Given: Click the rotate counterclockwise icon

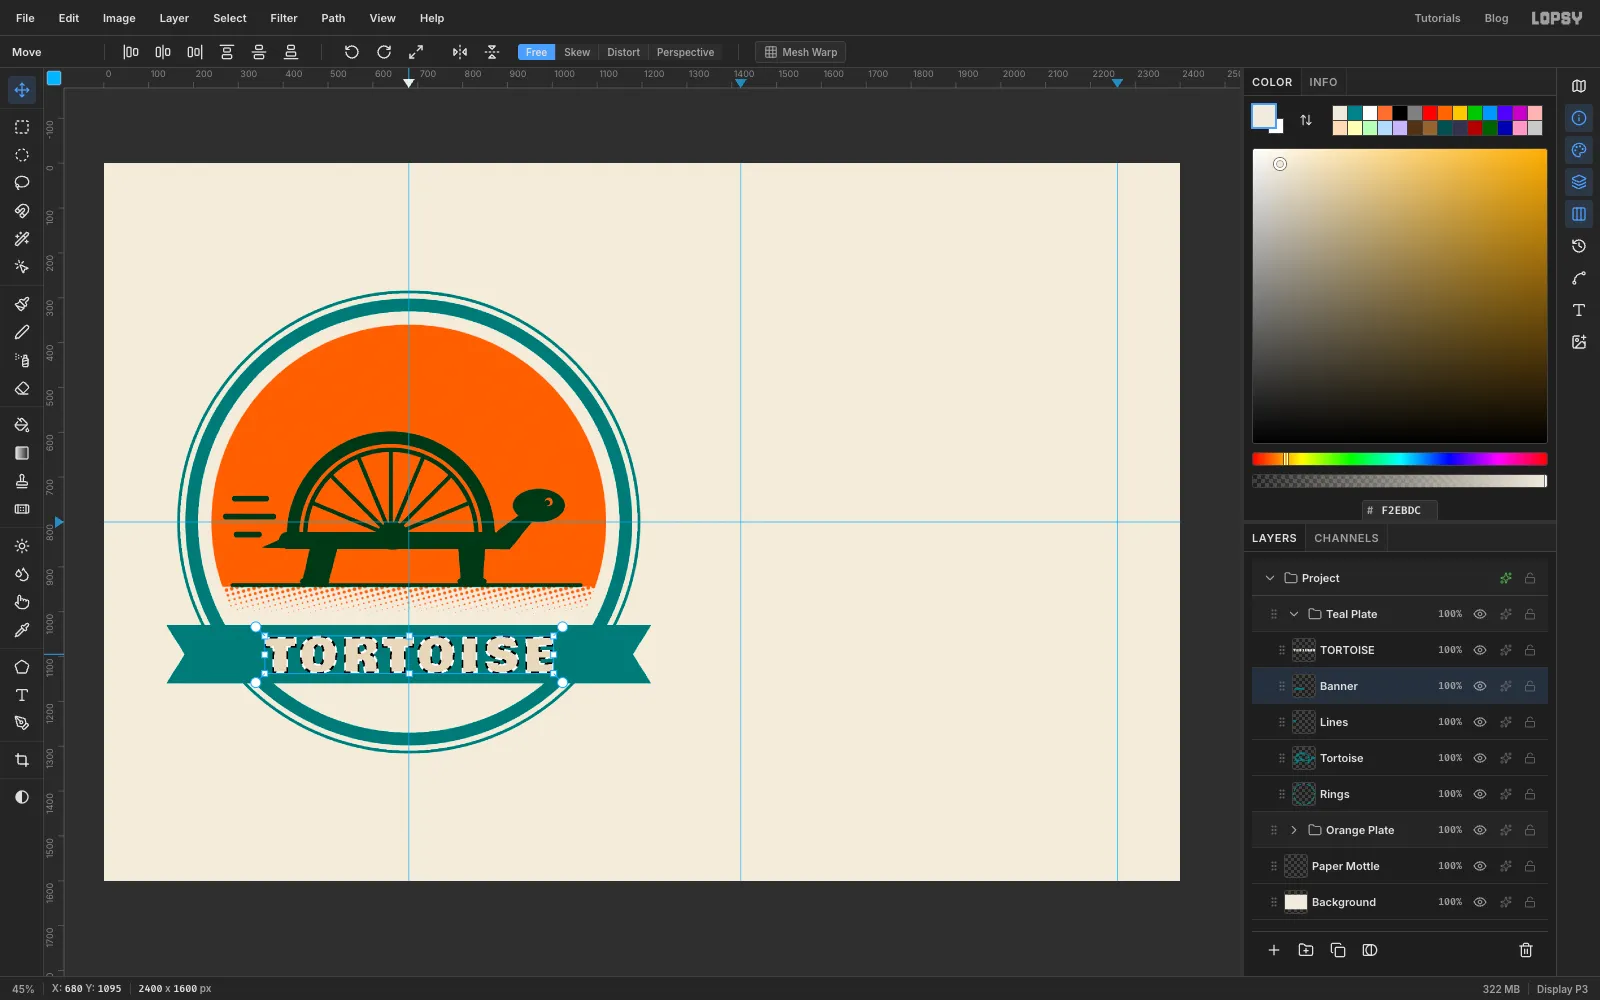Looking at the screenshot, I should (x=351, y=52).
